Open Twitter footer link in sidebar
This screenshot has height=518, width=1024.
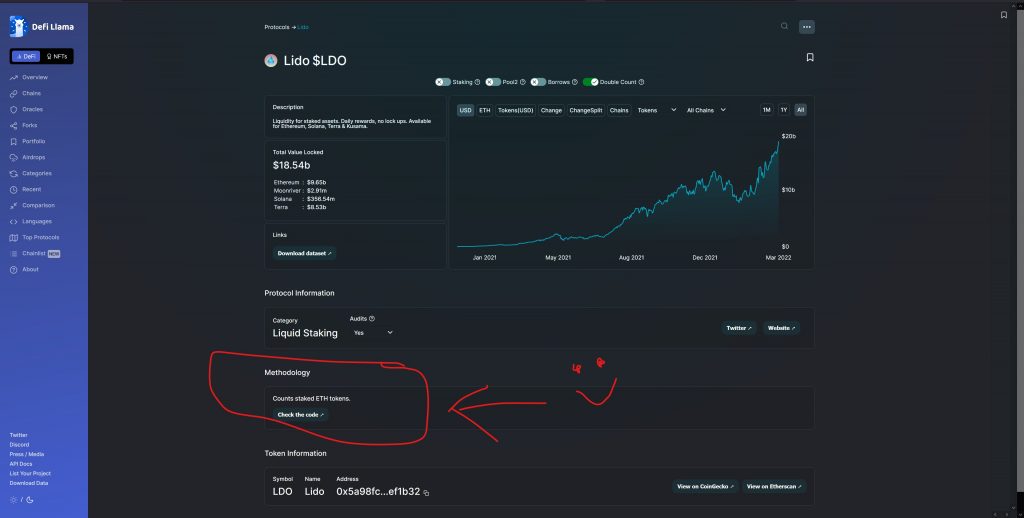pyautogui.click(x=18, y=435)
